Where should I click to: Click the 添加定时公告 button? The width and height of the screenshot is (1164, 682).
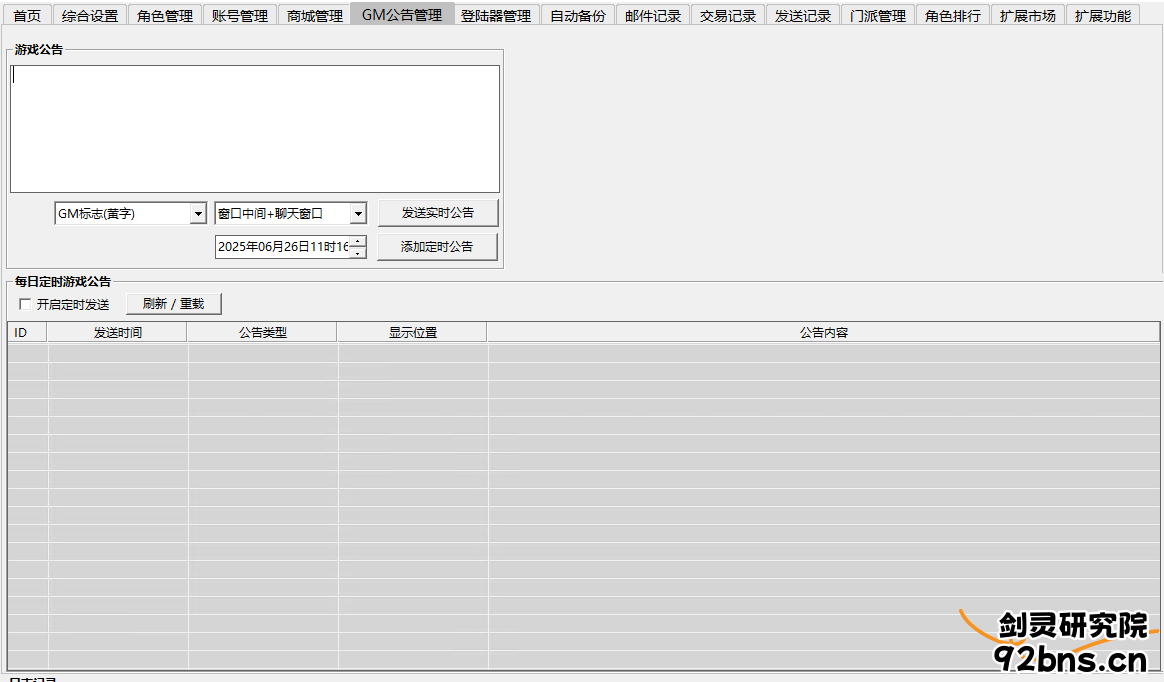coord(437,247)
